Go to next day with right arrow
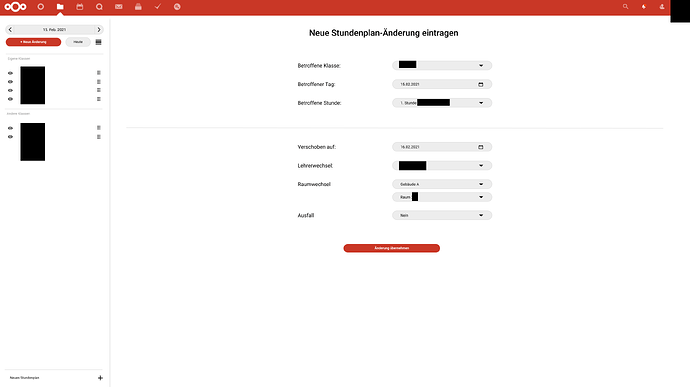The width and height of the screenshot is (690, 387). coord(99,29)
